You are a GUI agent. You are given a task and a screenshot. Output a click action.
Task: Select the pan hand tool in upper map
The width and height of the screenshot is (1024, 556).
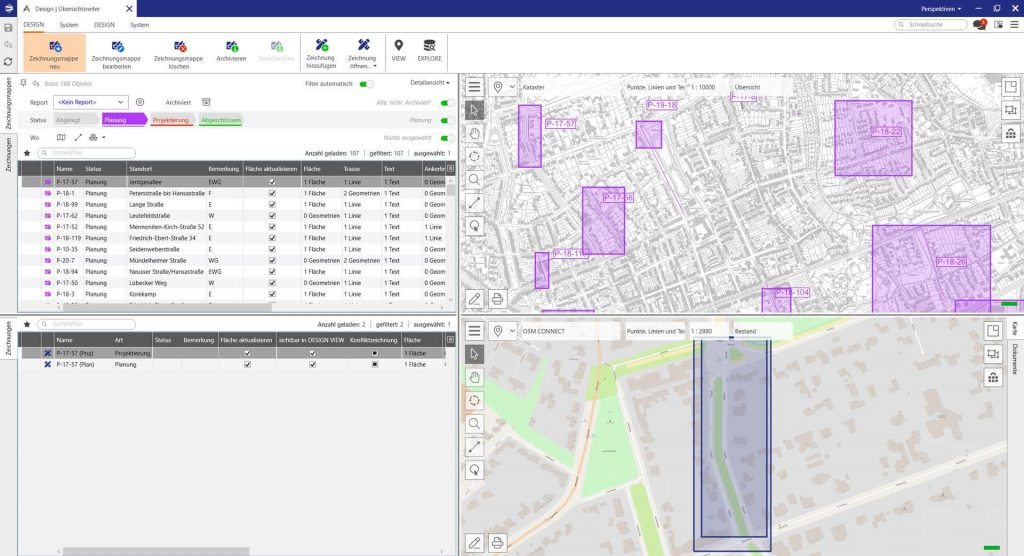pyautogui.click(x=474, y=133)
